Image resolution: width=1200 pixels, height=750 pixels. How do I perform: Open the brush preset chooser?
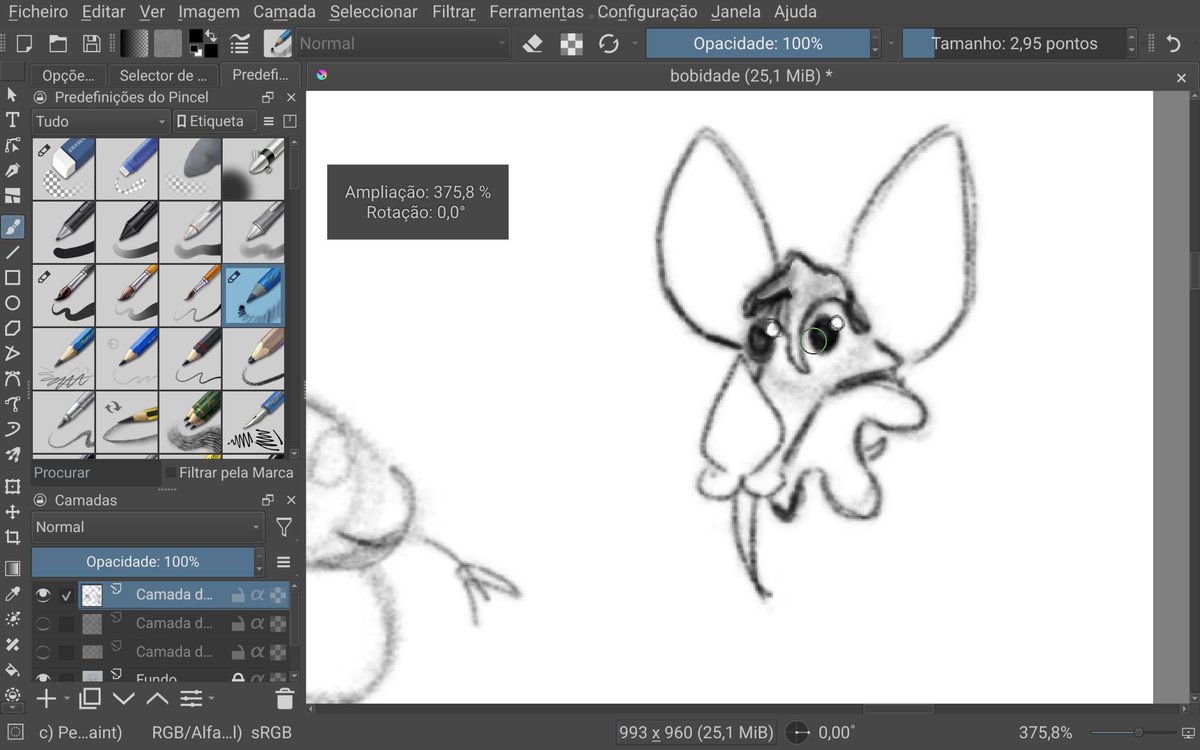[x=277, y=43]
